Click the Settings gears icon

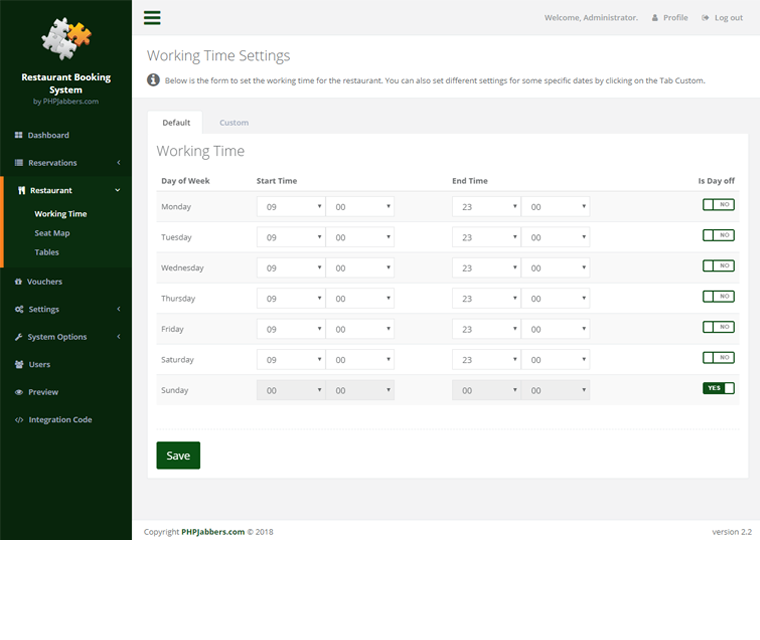[19, 309]
